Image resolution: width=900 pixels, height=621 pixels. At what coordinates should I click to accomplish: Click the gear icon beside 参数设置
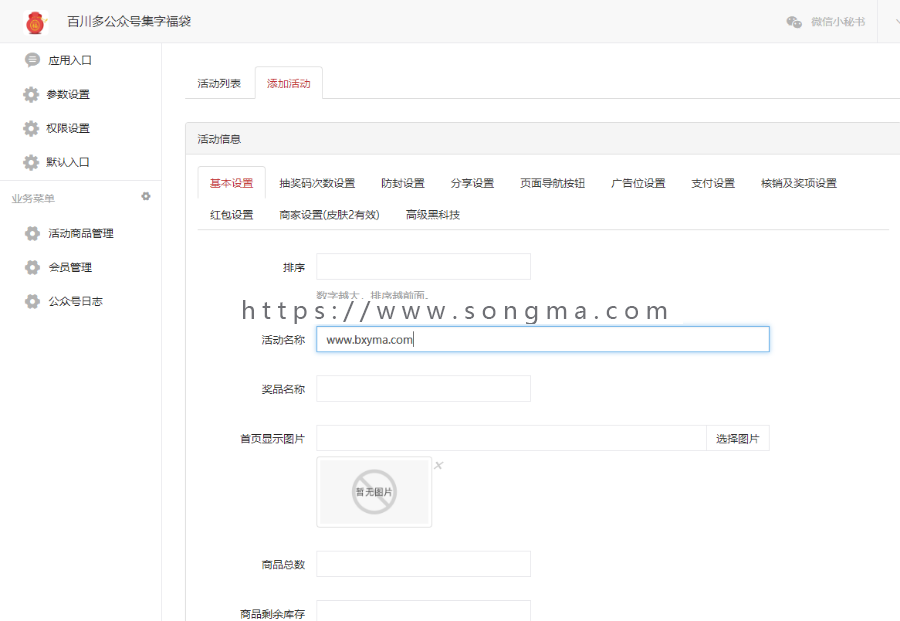(x=31, y=94)
